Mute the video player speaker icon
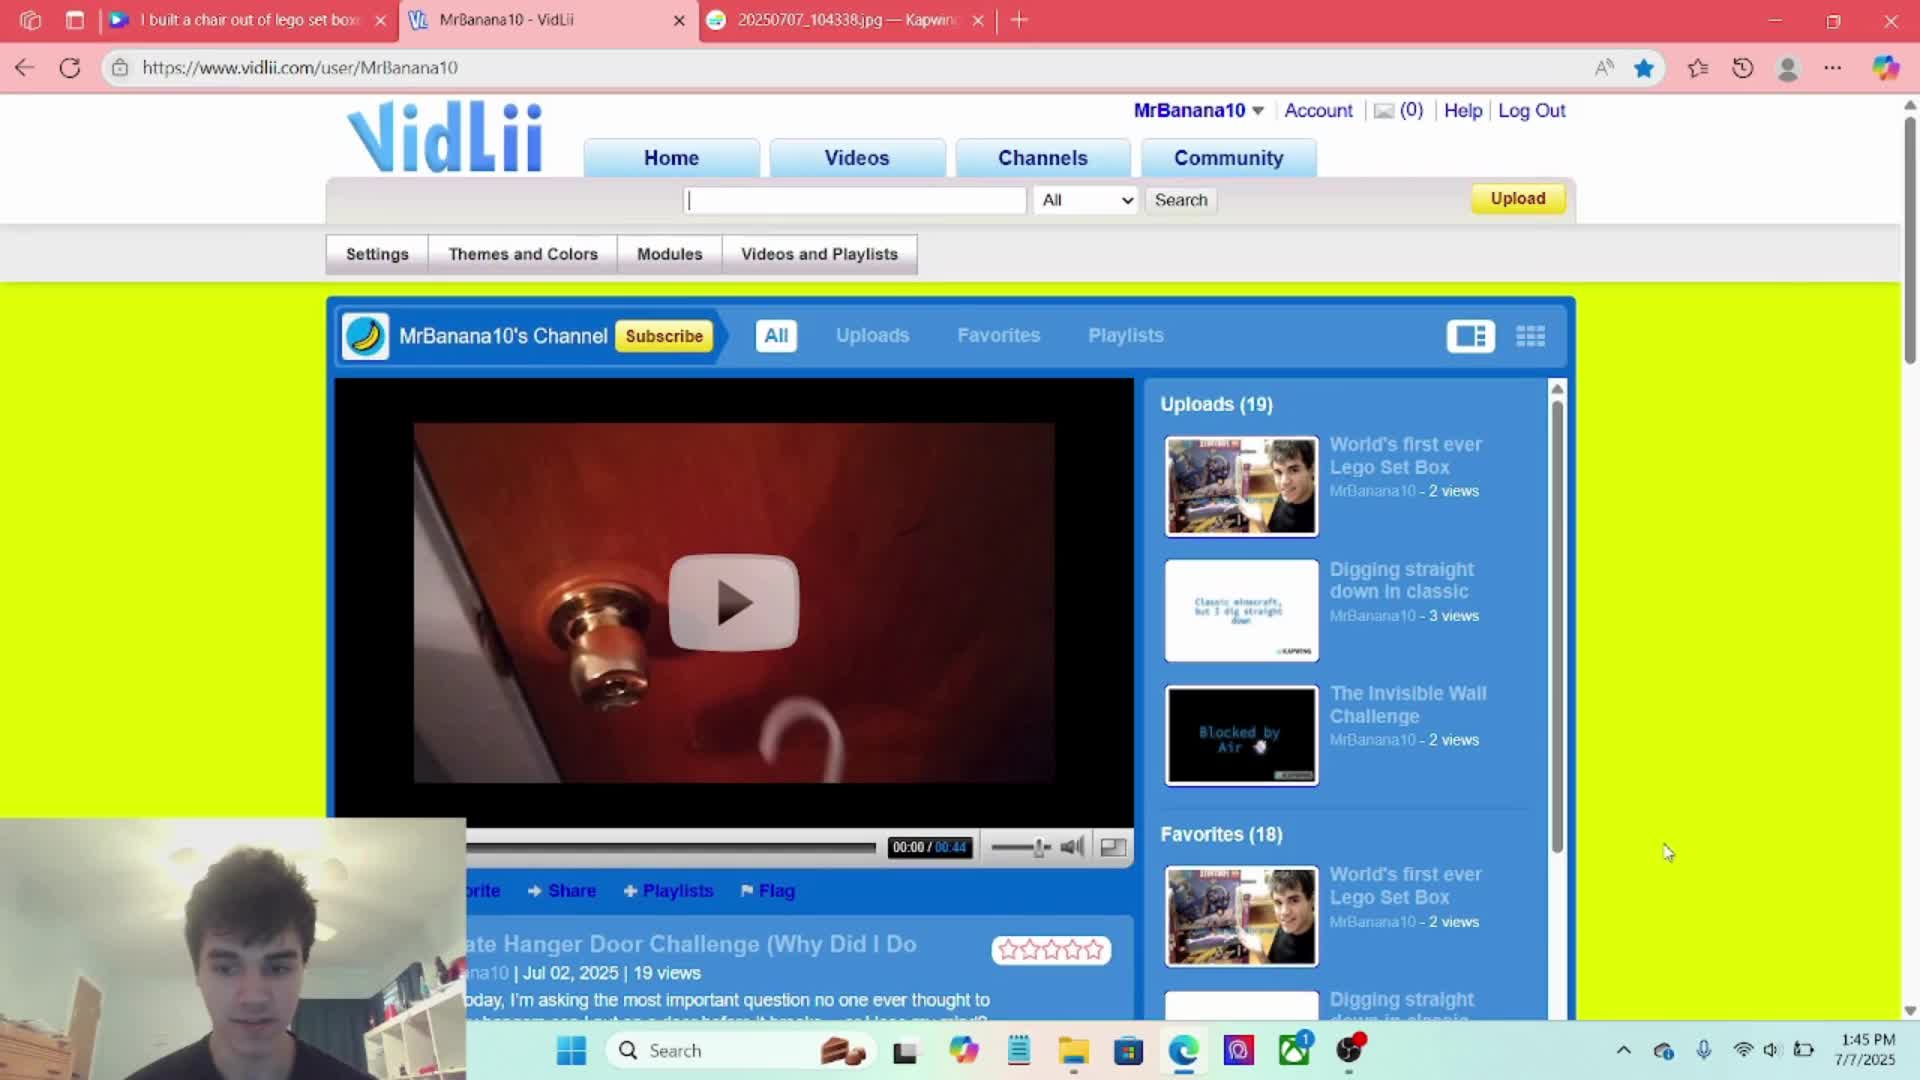Viewport: 1920px width, 1080px height. click(1072, 847)
